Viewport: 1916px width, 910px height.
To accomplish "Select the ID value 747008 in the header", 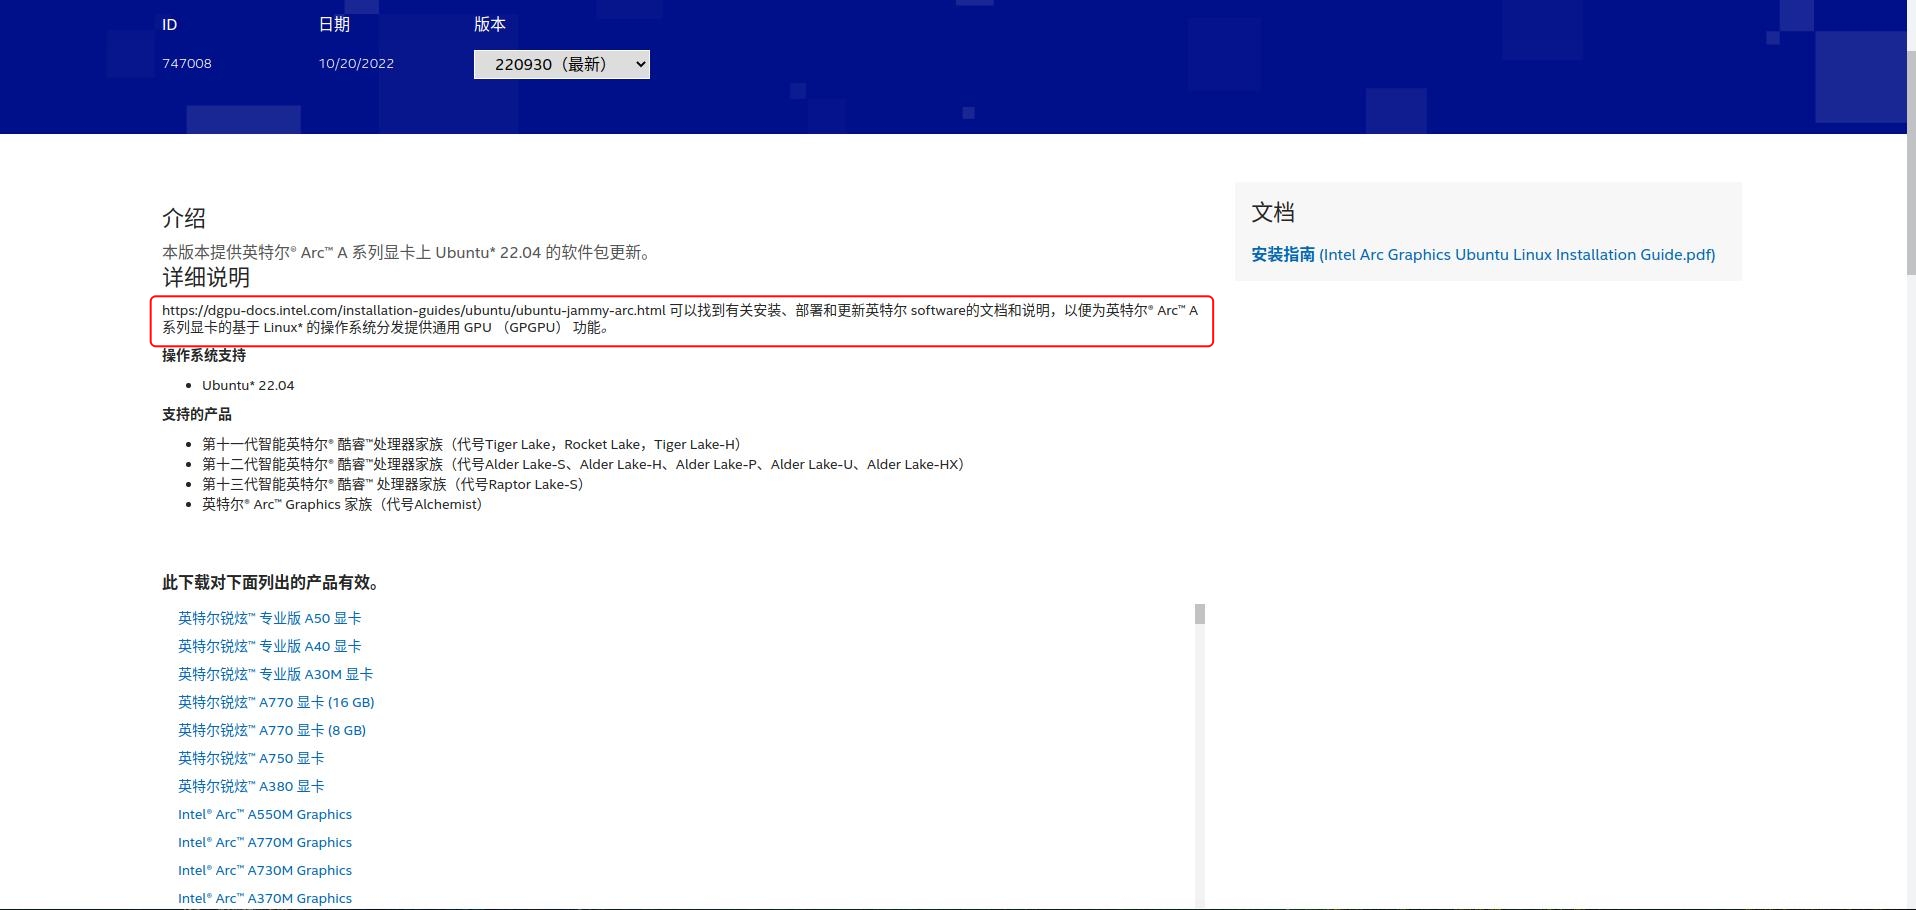I will point(187,63).
